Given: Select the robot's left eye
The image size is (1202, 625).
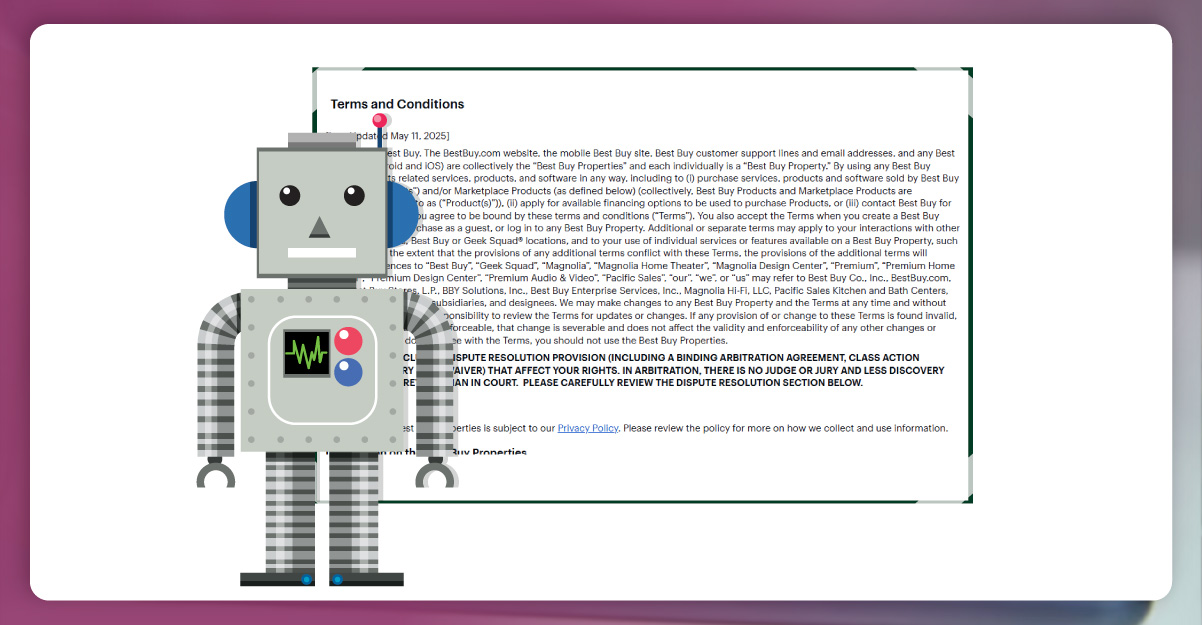Looking at the screenshot, I should [x=290, y=195].
